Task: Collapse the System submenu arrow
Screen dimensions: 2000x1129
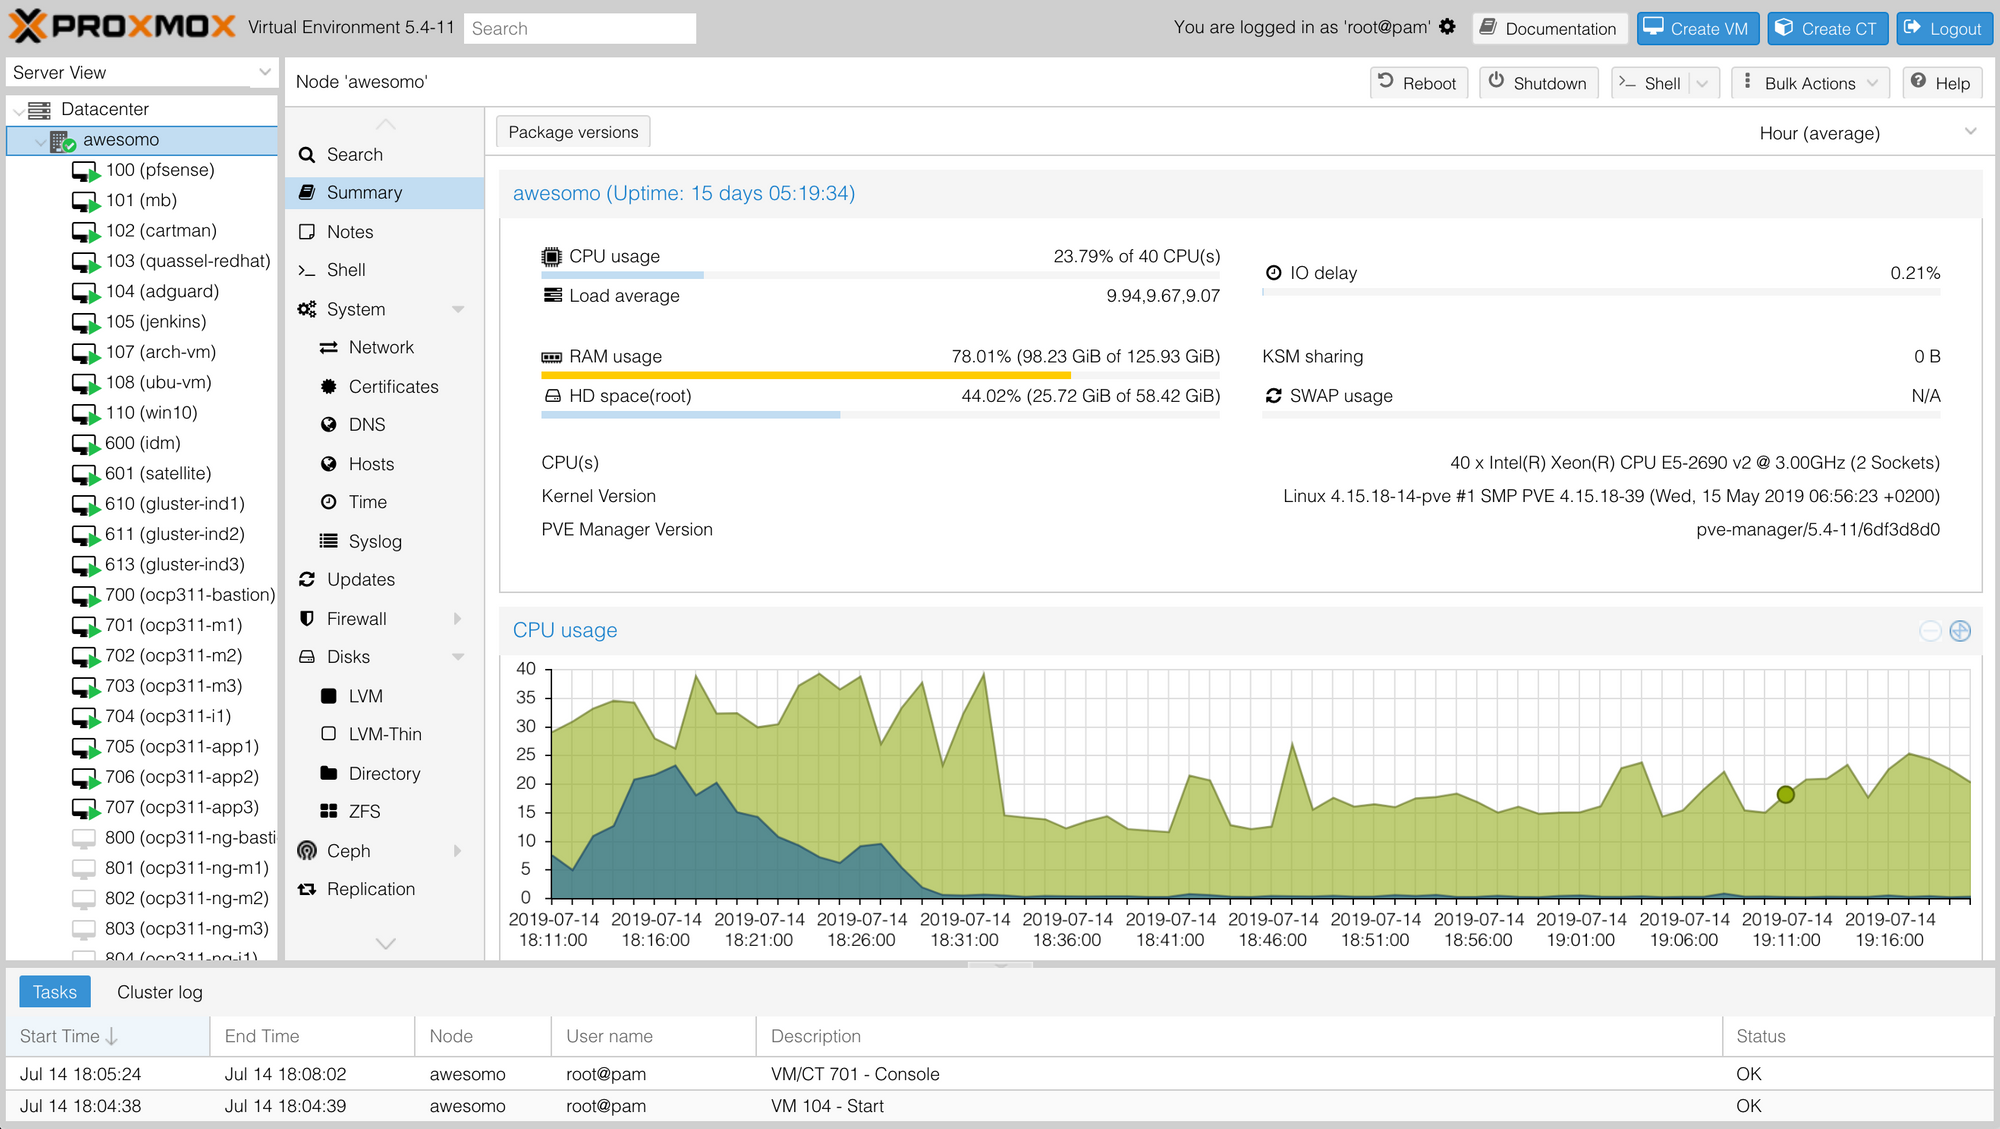Action: tap(458, 310)
